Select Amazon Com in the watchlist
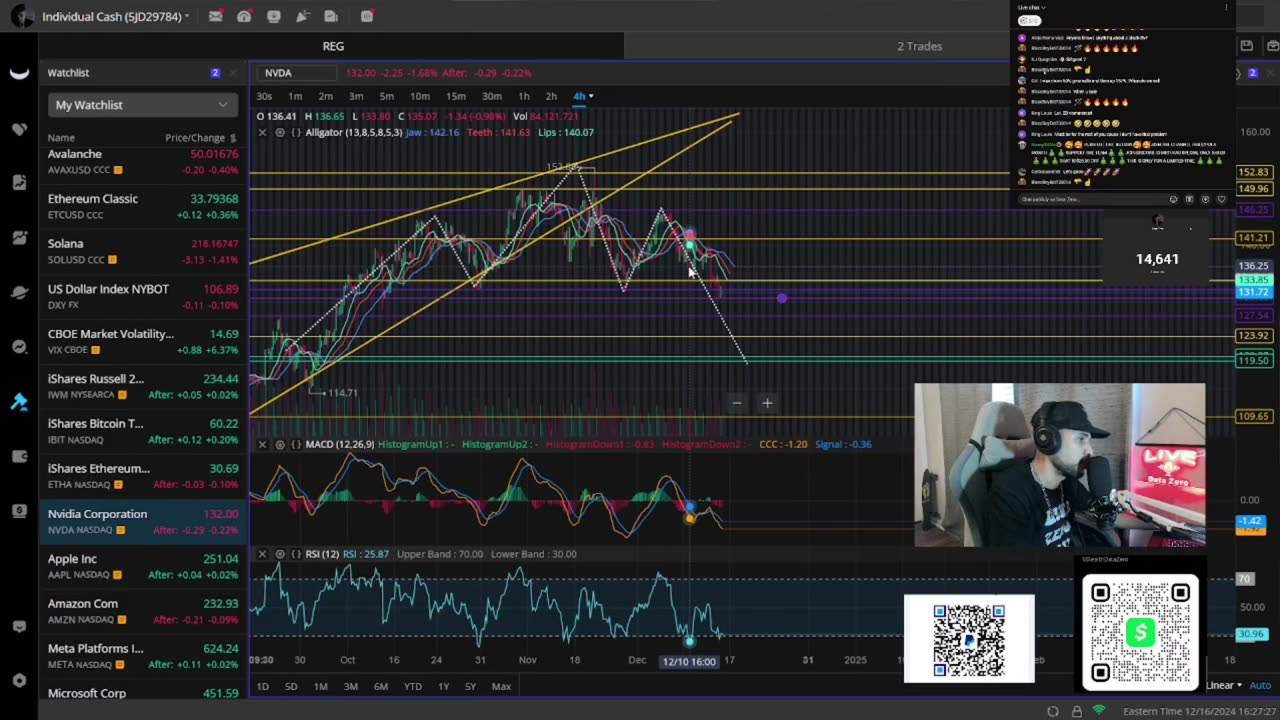Image resolution: width=1280 pixels, height=720 pixels. 142,611
